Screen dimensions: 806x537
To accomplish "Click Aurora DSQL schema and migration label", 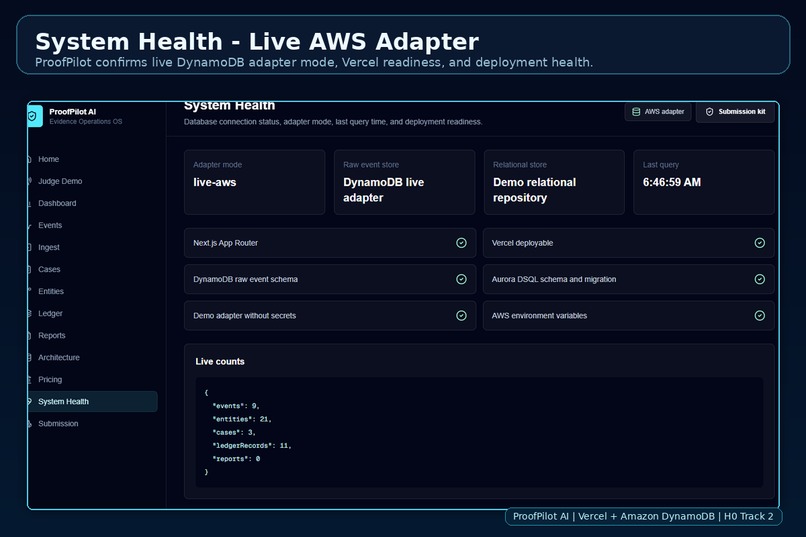I will [554, 280].
